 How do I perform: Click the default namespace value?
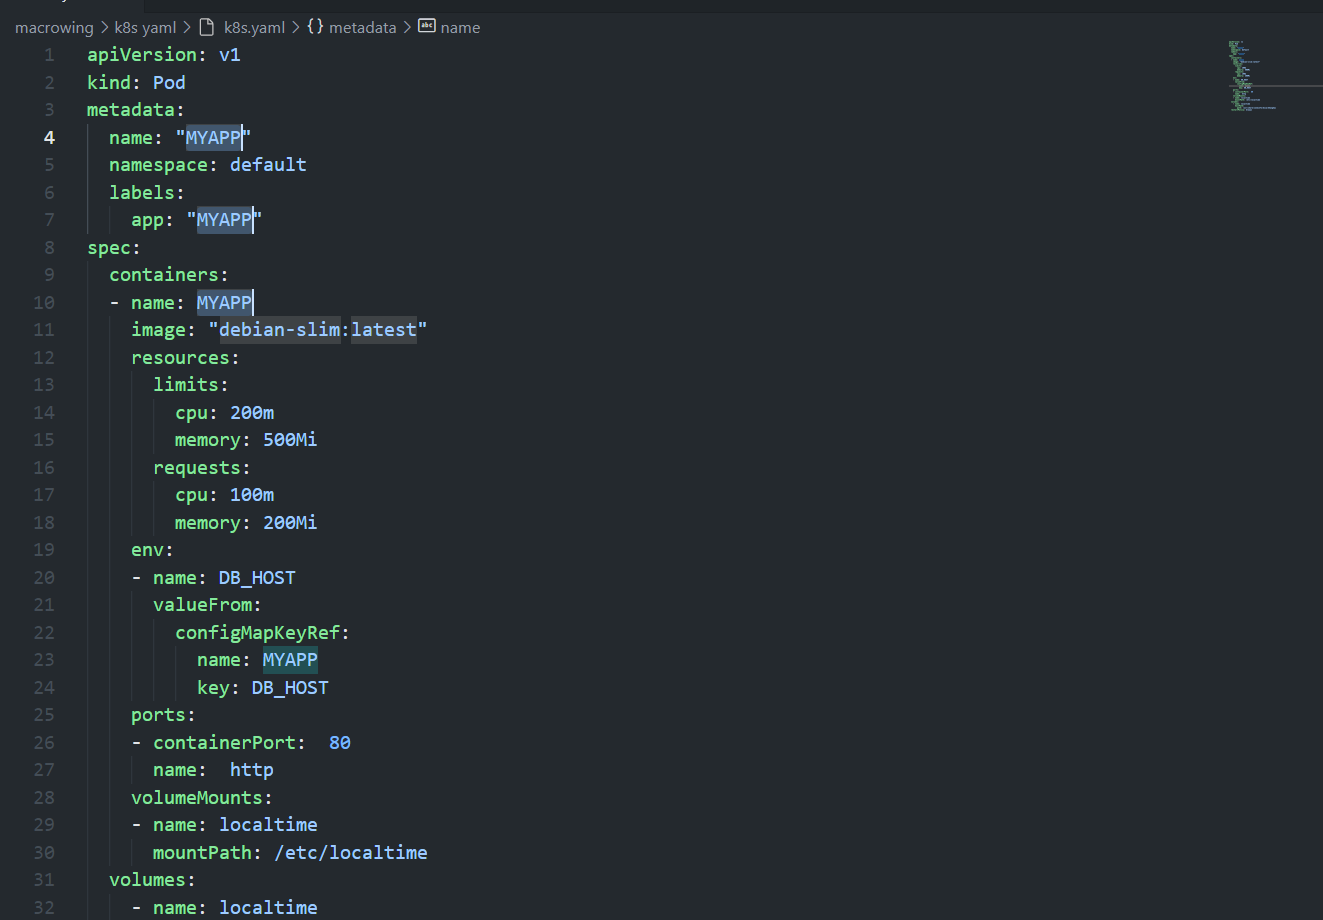[268, 165]
